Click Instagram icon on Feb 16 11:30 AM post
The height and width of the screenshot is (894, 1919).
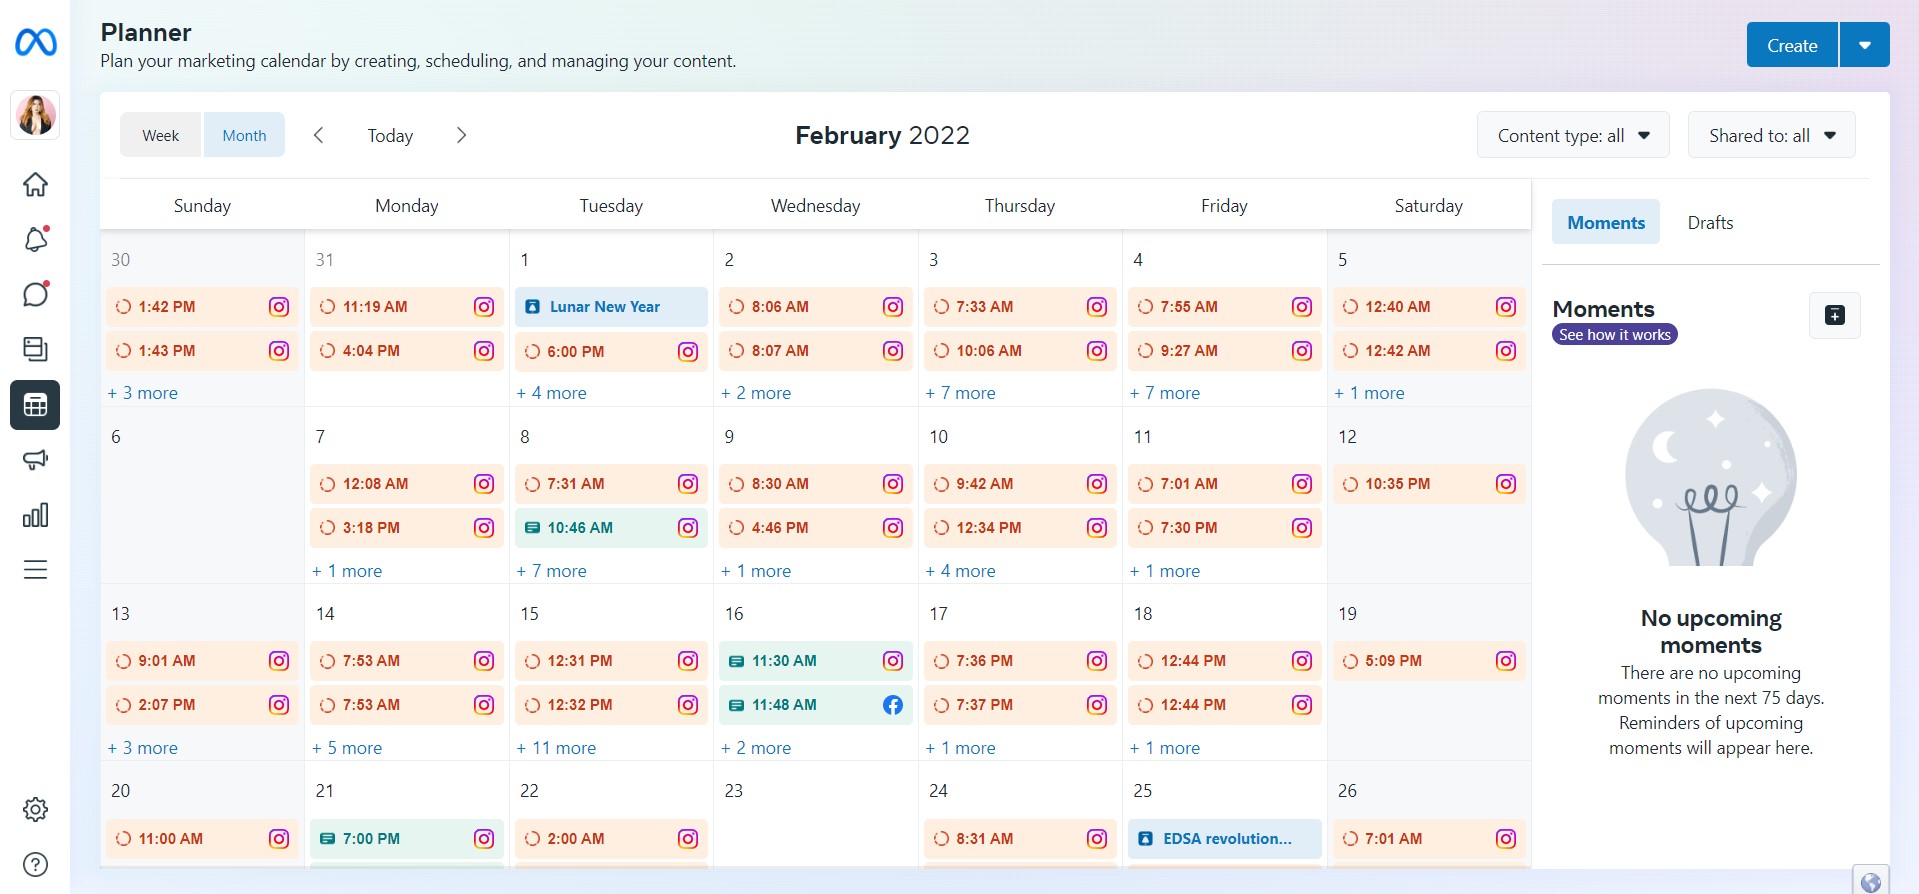click(x=892, y=661)
